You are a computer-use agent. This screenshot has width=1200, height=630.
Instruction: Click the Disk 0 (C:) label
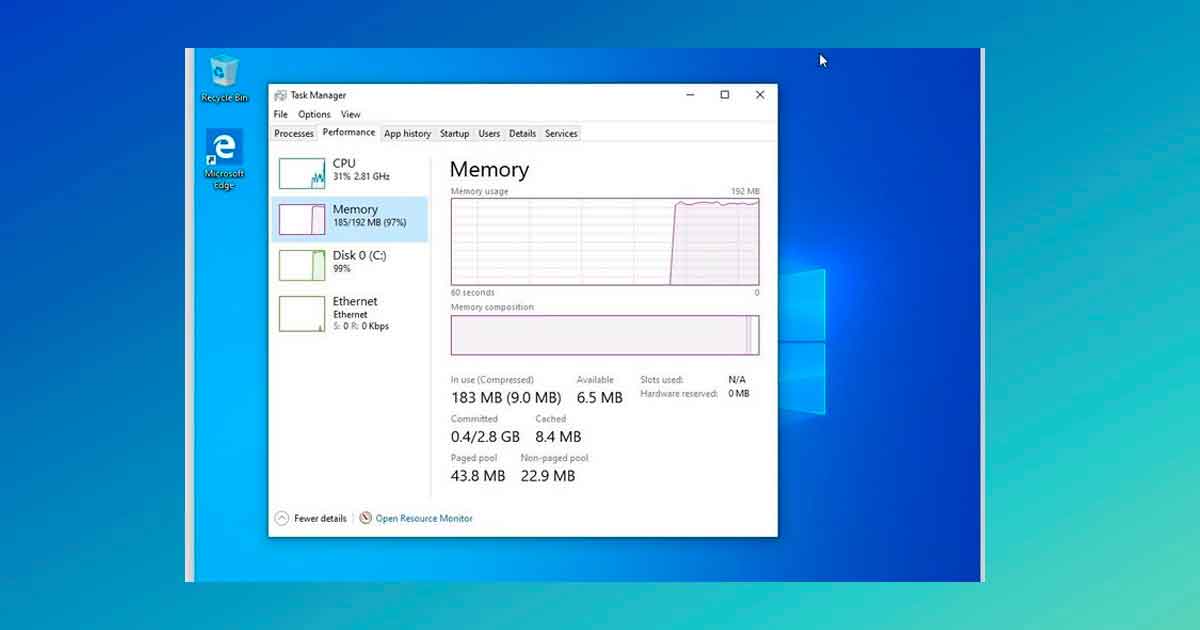point(359,256)
